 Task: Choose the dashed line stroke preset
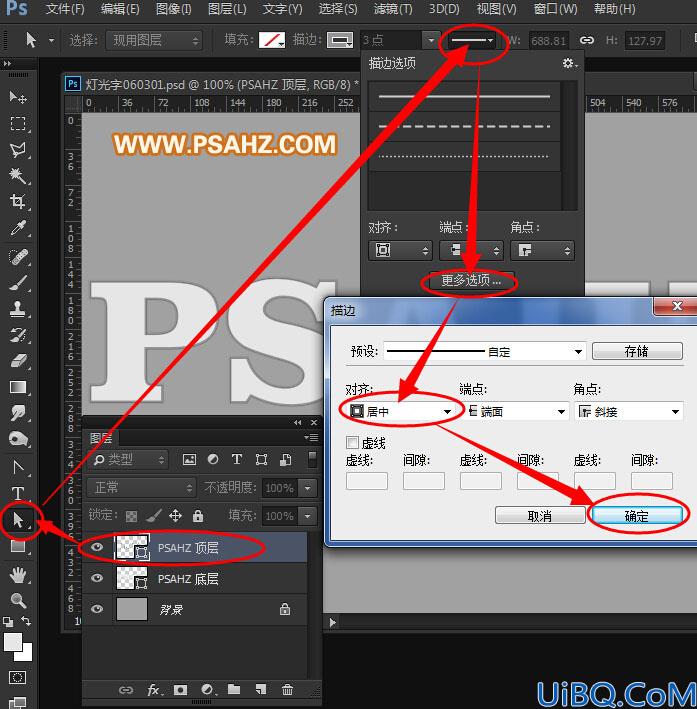click(465, 126)
